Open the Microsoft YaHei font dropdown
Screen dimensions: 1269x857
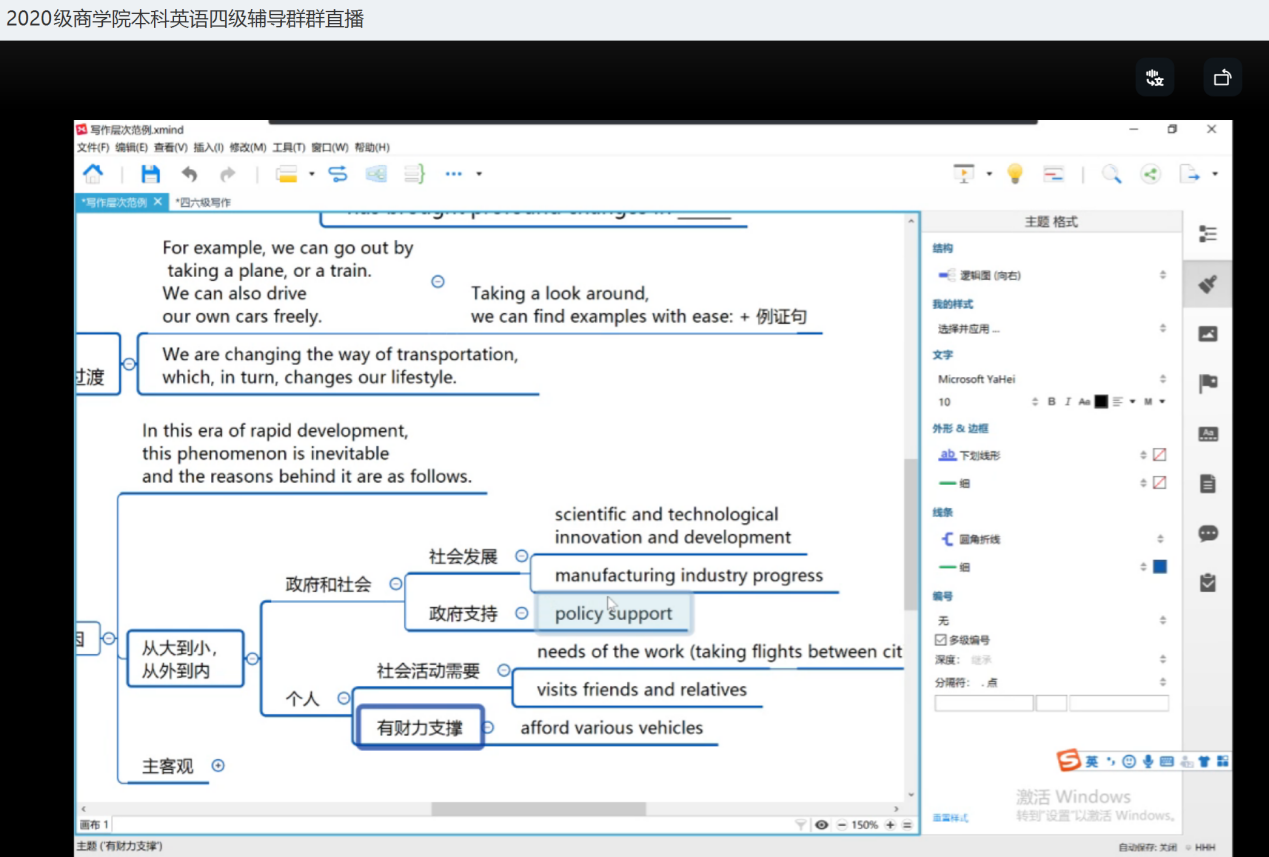pyautogui.click(x=1050, y=379)
